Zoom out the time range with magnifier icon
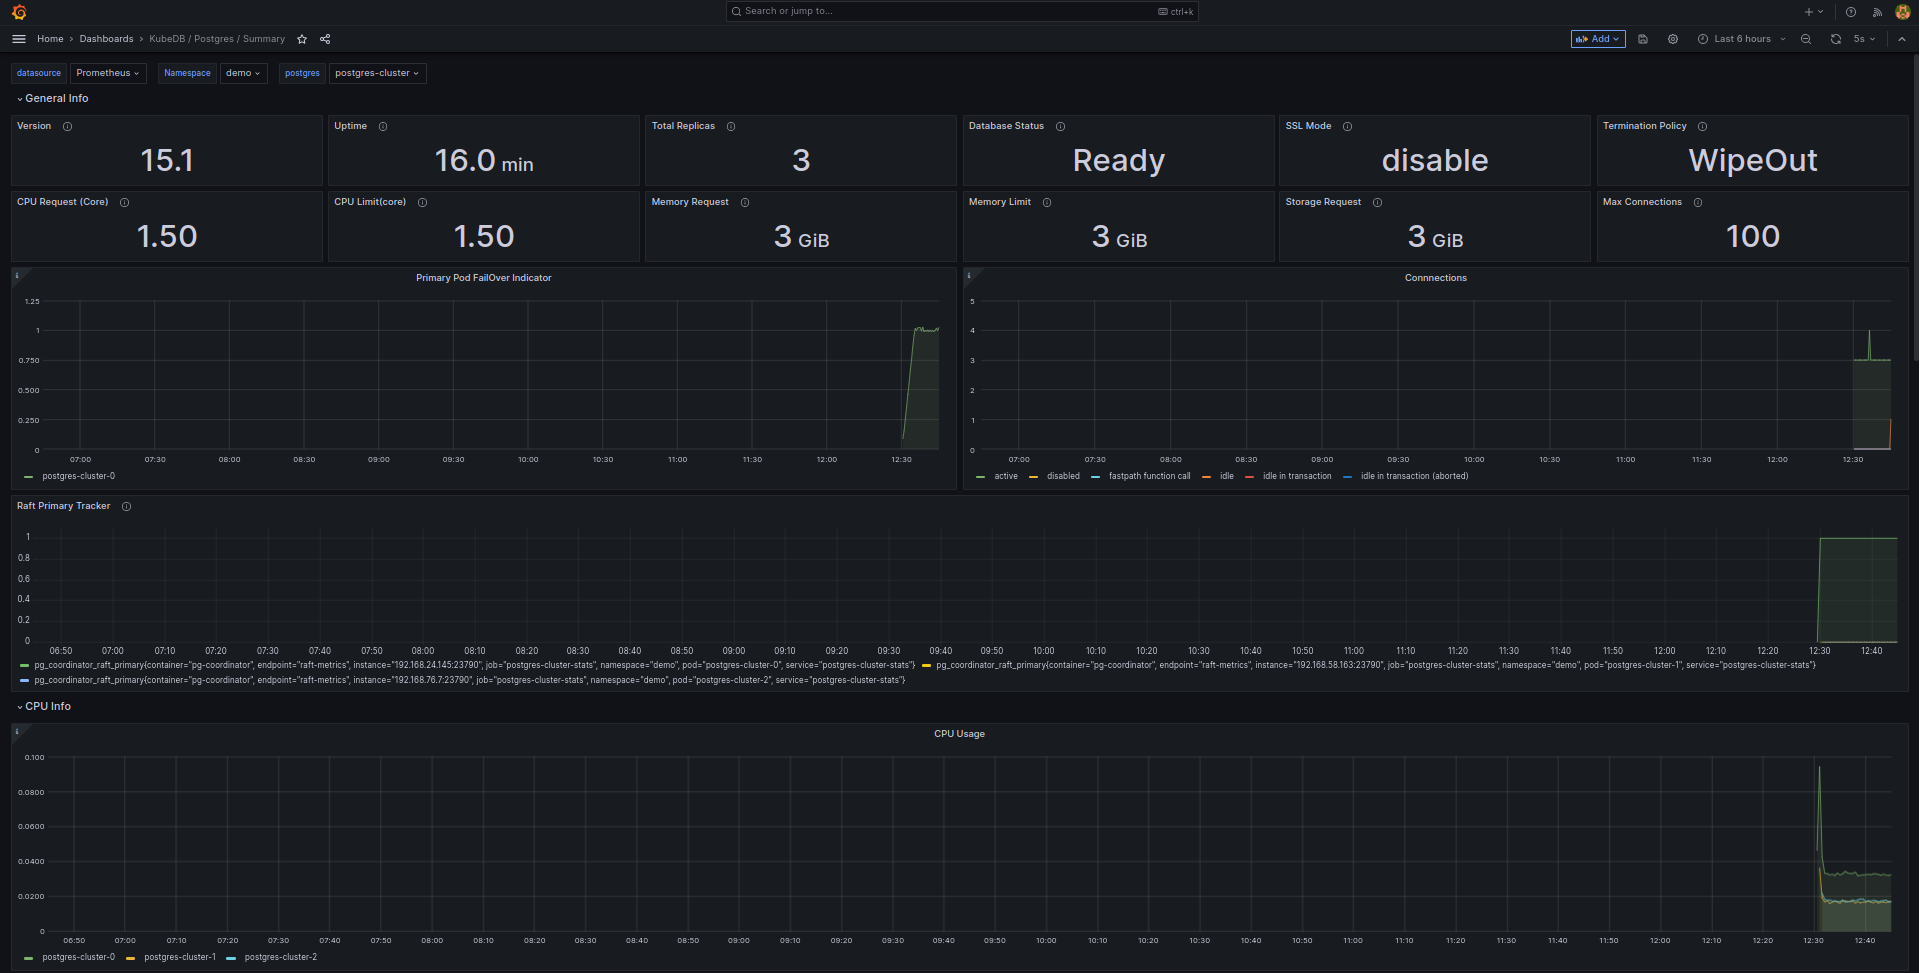1920x973 pixels. (1805, 39)
